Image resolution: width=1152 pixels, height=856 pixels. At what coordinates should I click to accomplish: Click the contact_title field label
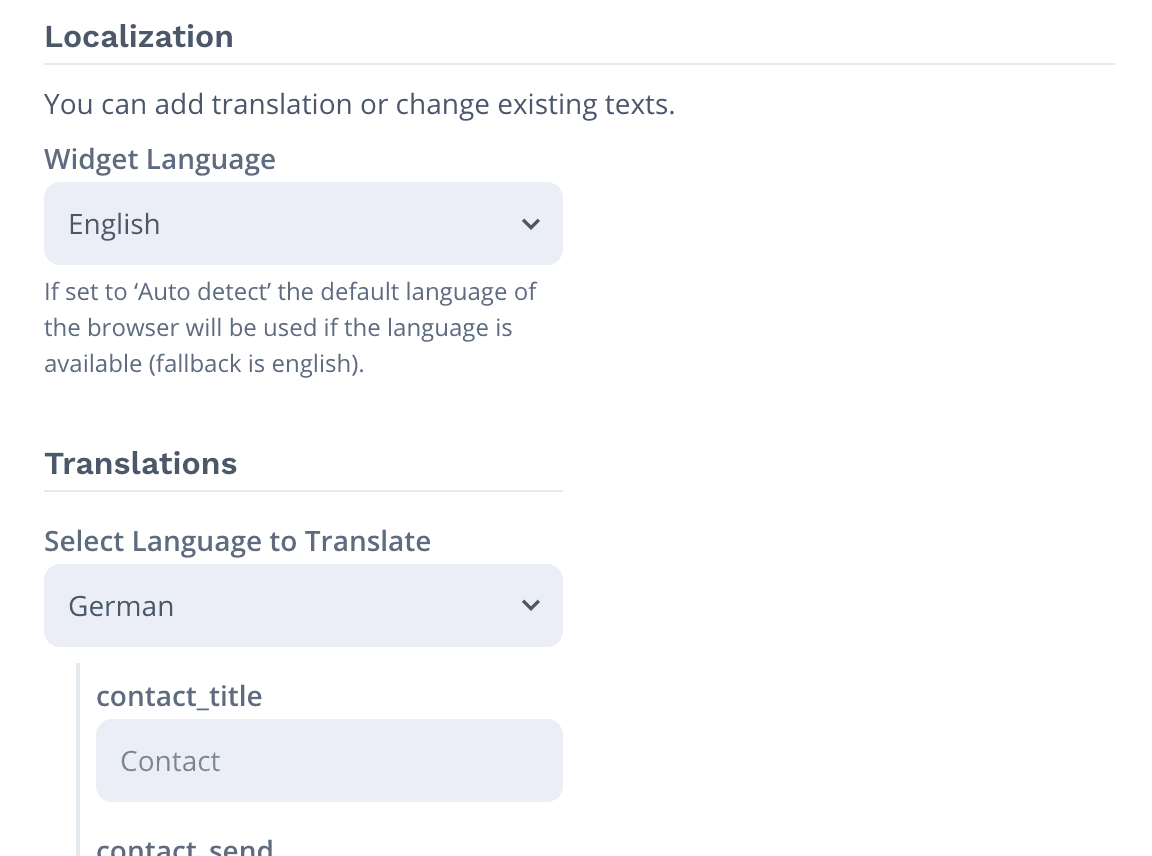tap(179, 695)
